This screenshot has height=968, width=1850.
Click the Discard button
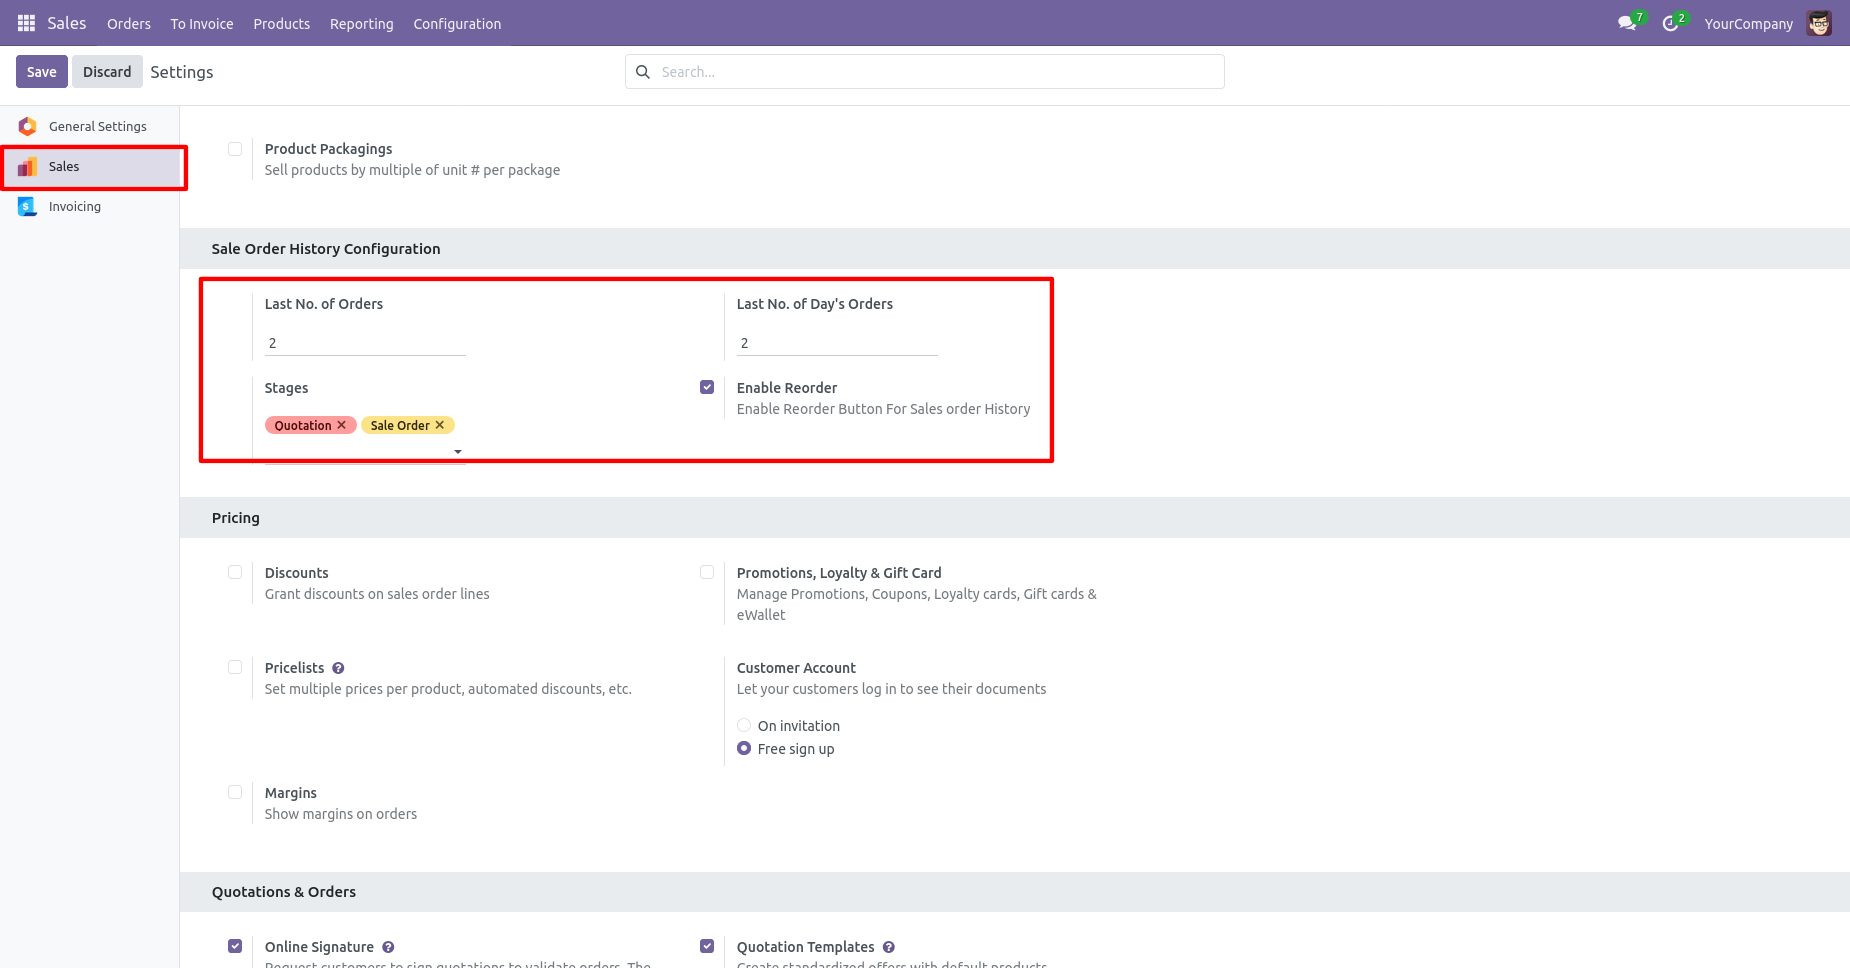[107, 72]
